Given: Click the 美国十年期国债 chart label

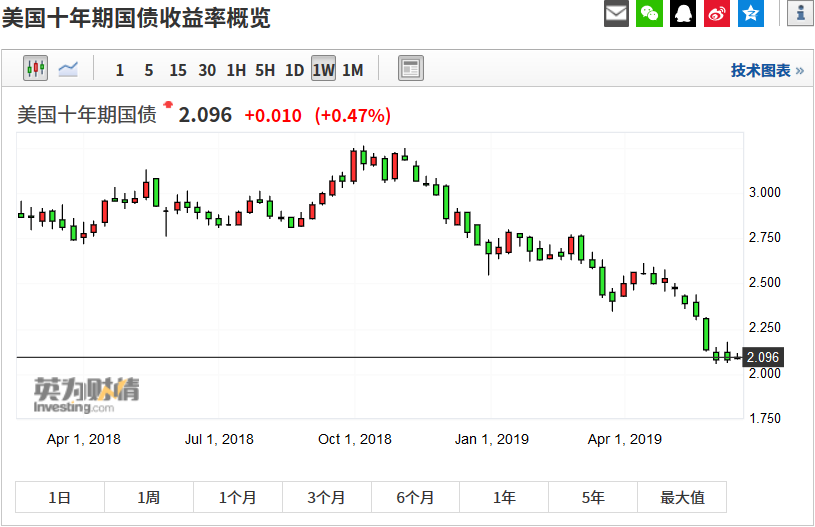Looking at the screenshot, I should [x=87, y=115].
